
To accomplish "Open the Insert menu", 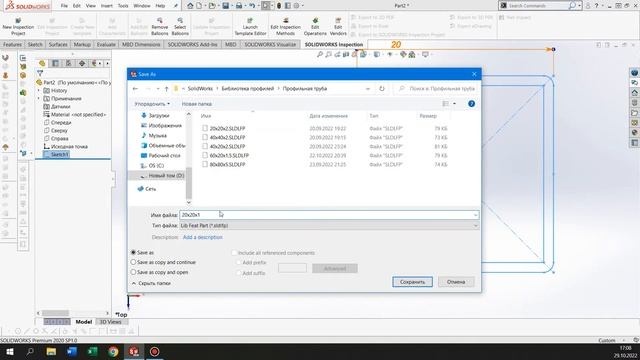I will 107,6.
